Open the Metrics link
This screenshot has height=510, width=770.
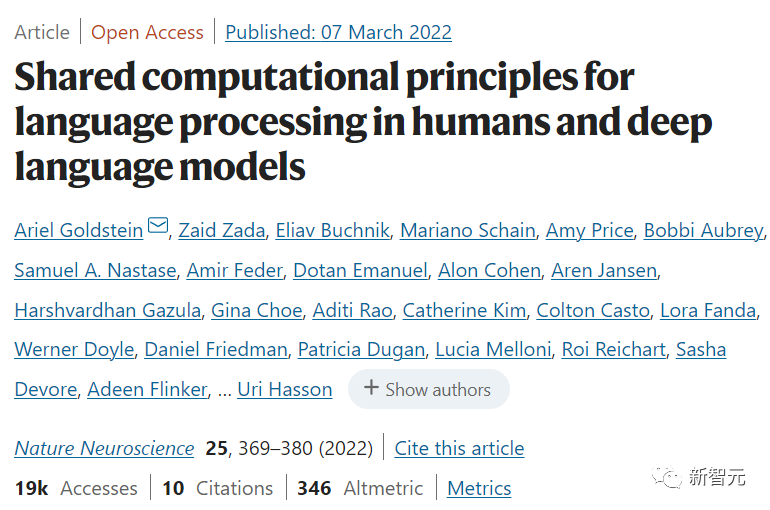click(479, 488)
